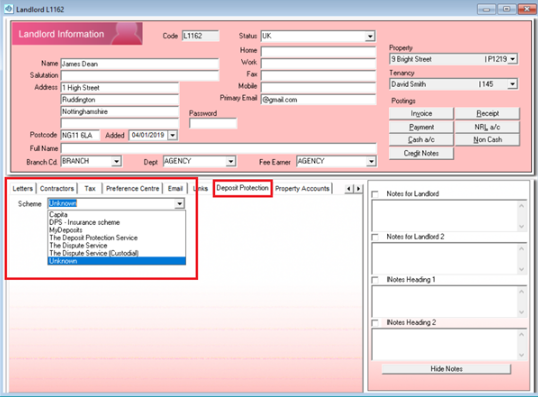Open the Property Accounts tab
The image size is (538, 397).
tap(302, 188)
